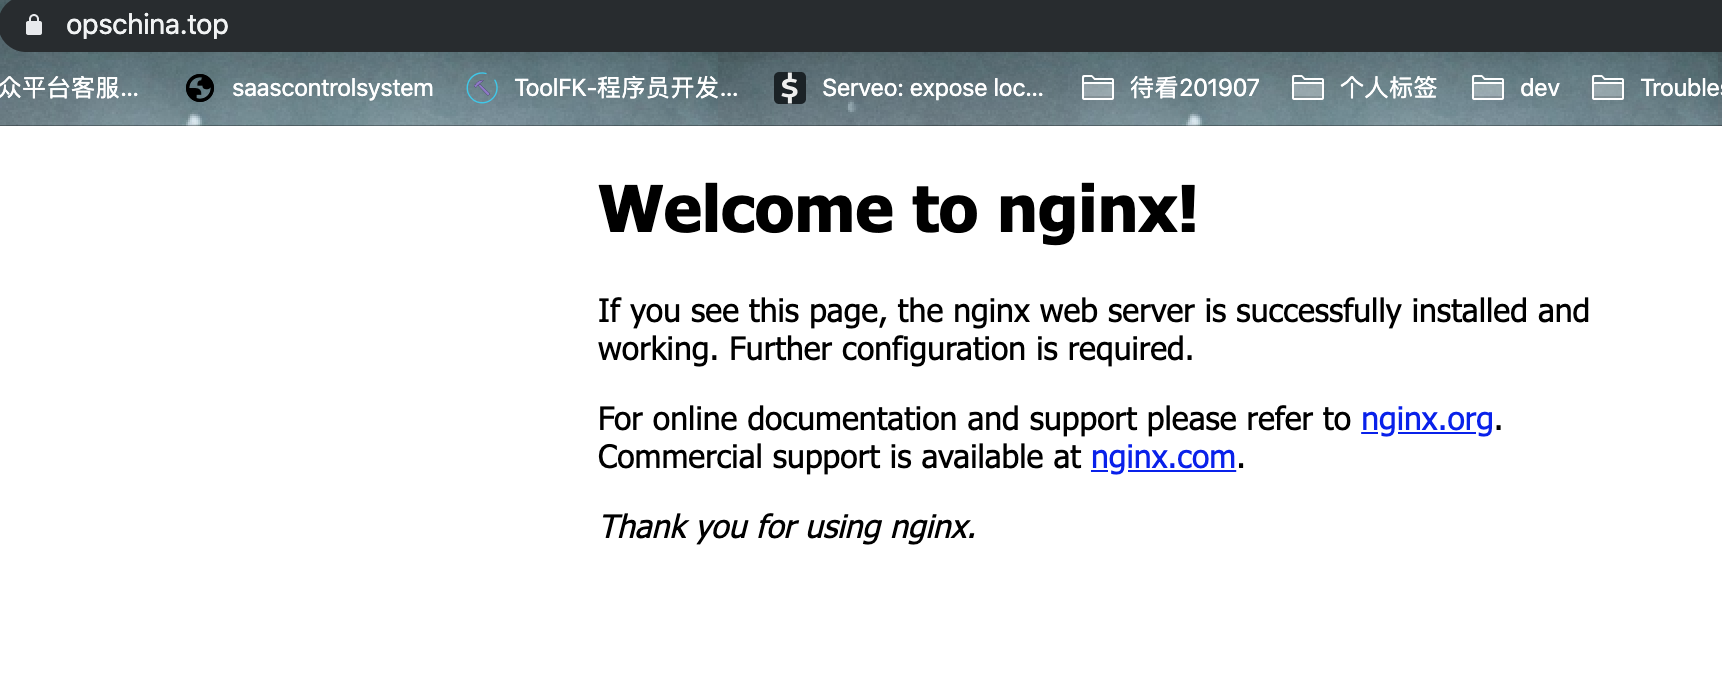Open the 众平台客服 bookmark

pyautogui.click(x=69, y=88)
